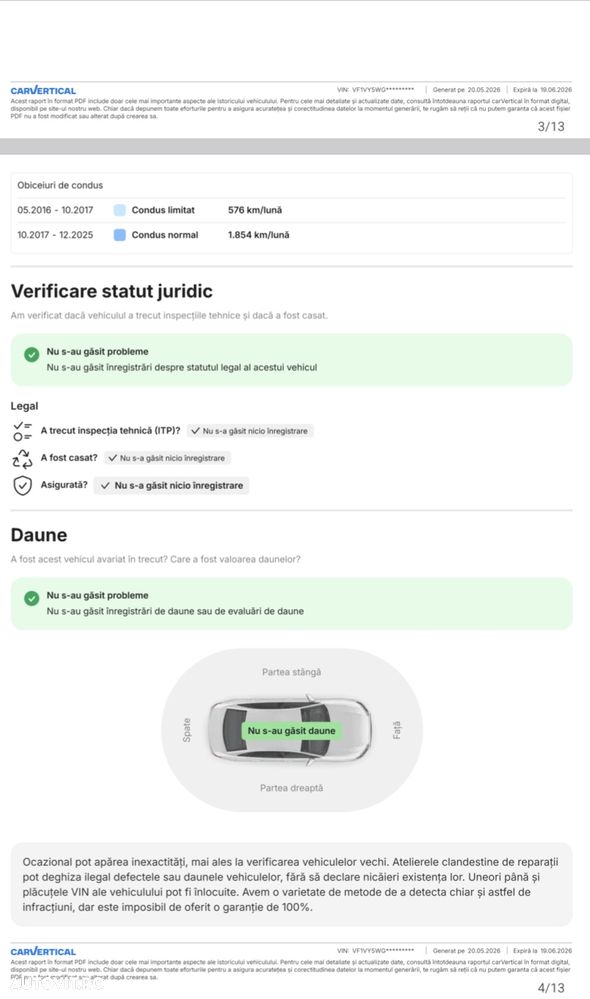Click the recycle icon beside A fost casat
This screenshot has width=590, height=999.
[x=22, y=458]
